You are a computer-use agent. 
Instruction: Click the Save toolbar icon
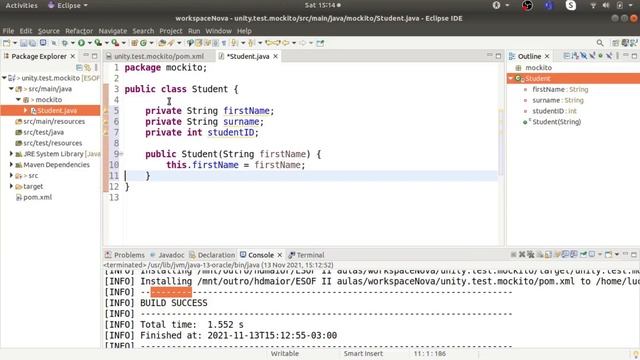point(23,43)
